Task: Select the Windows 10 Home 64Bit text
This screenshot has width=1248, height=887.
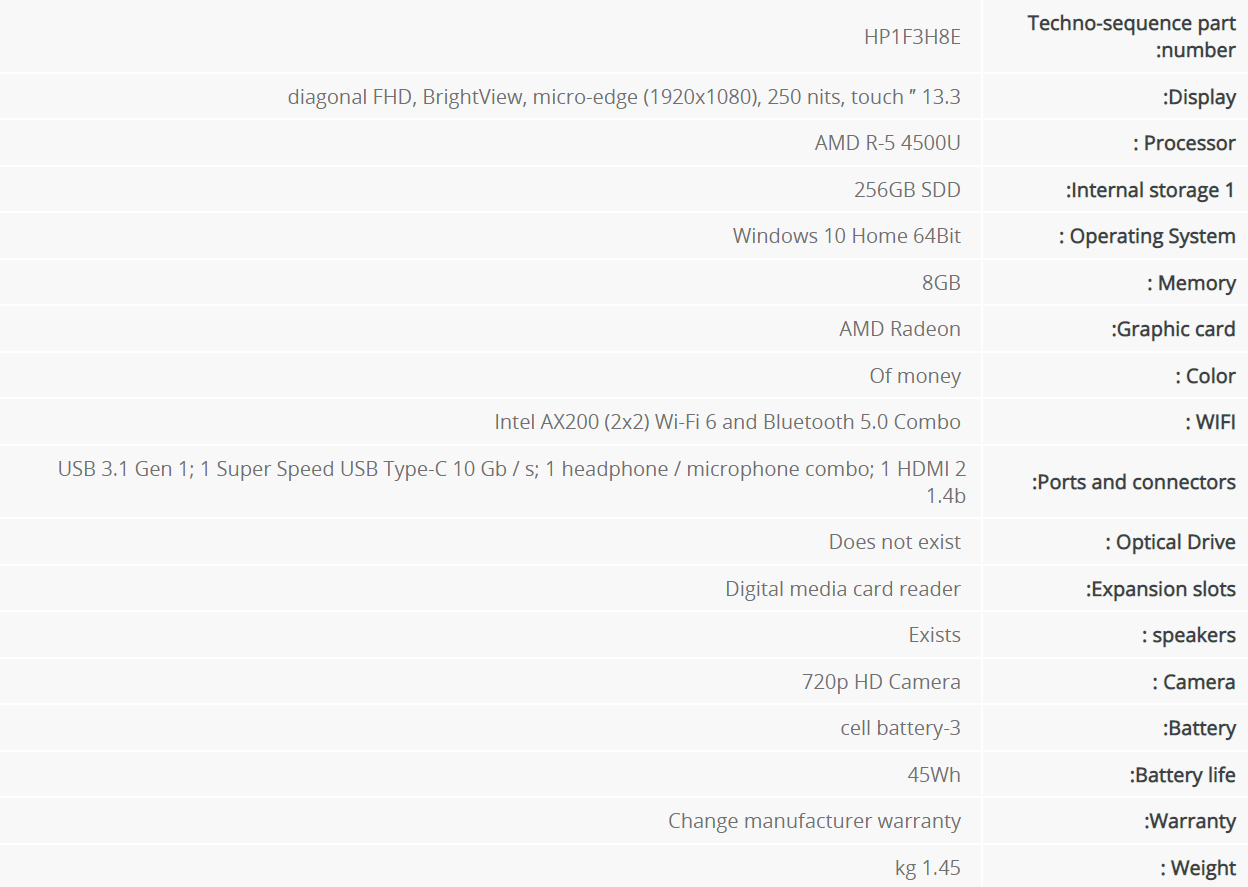Action: [846, 236]
